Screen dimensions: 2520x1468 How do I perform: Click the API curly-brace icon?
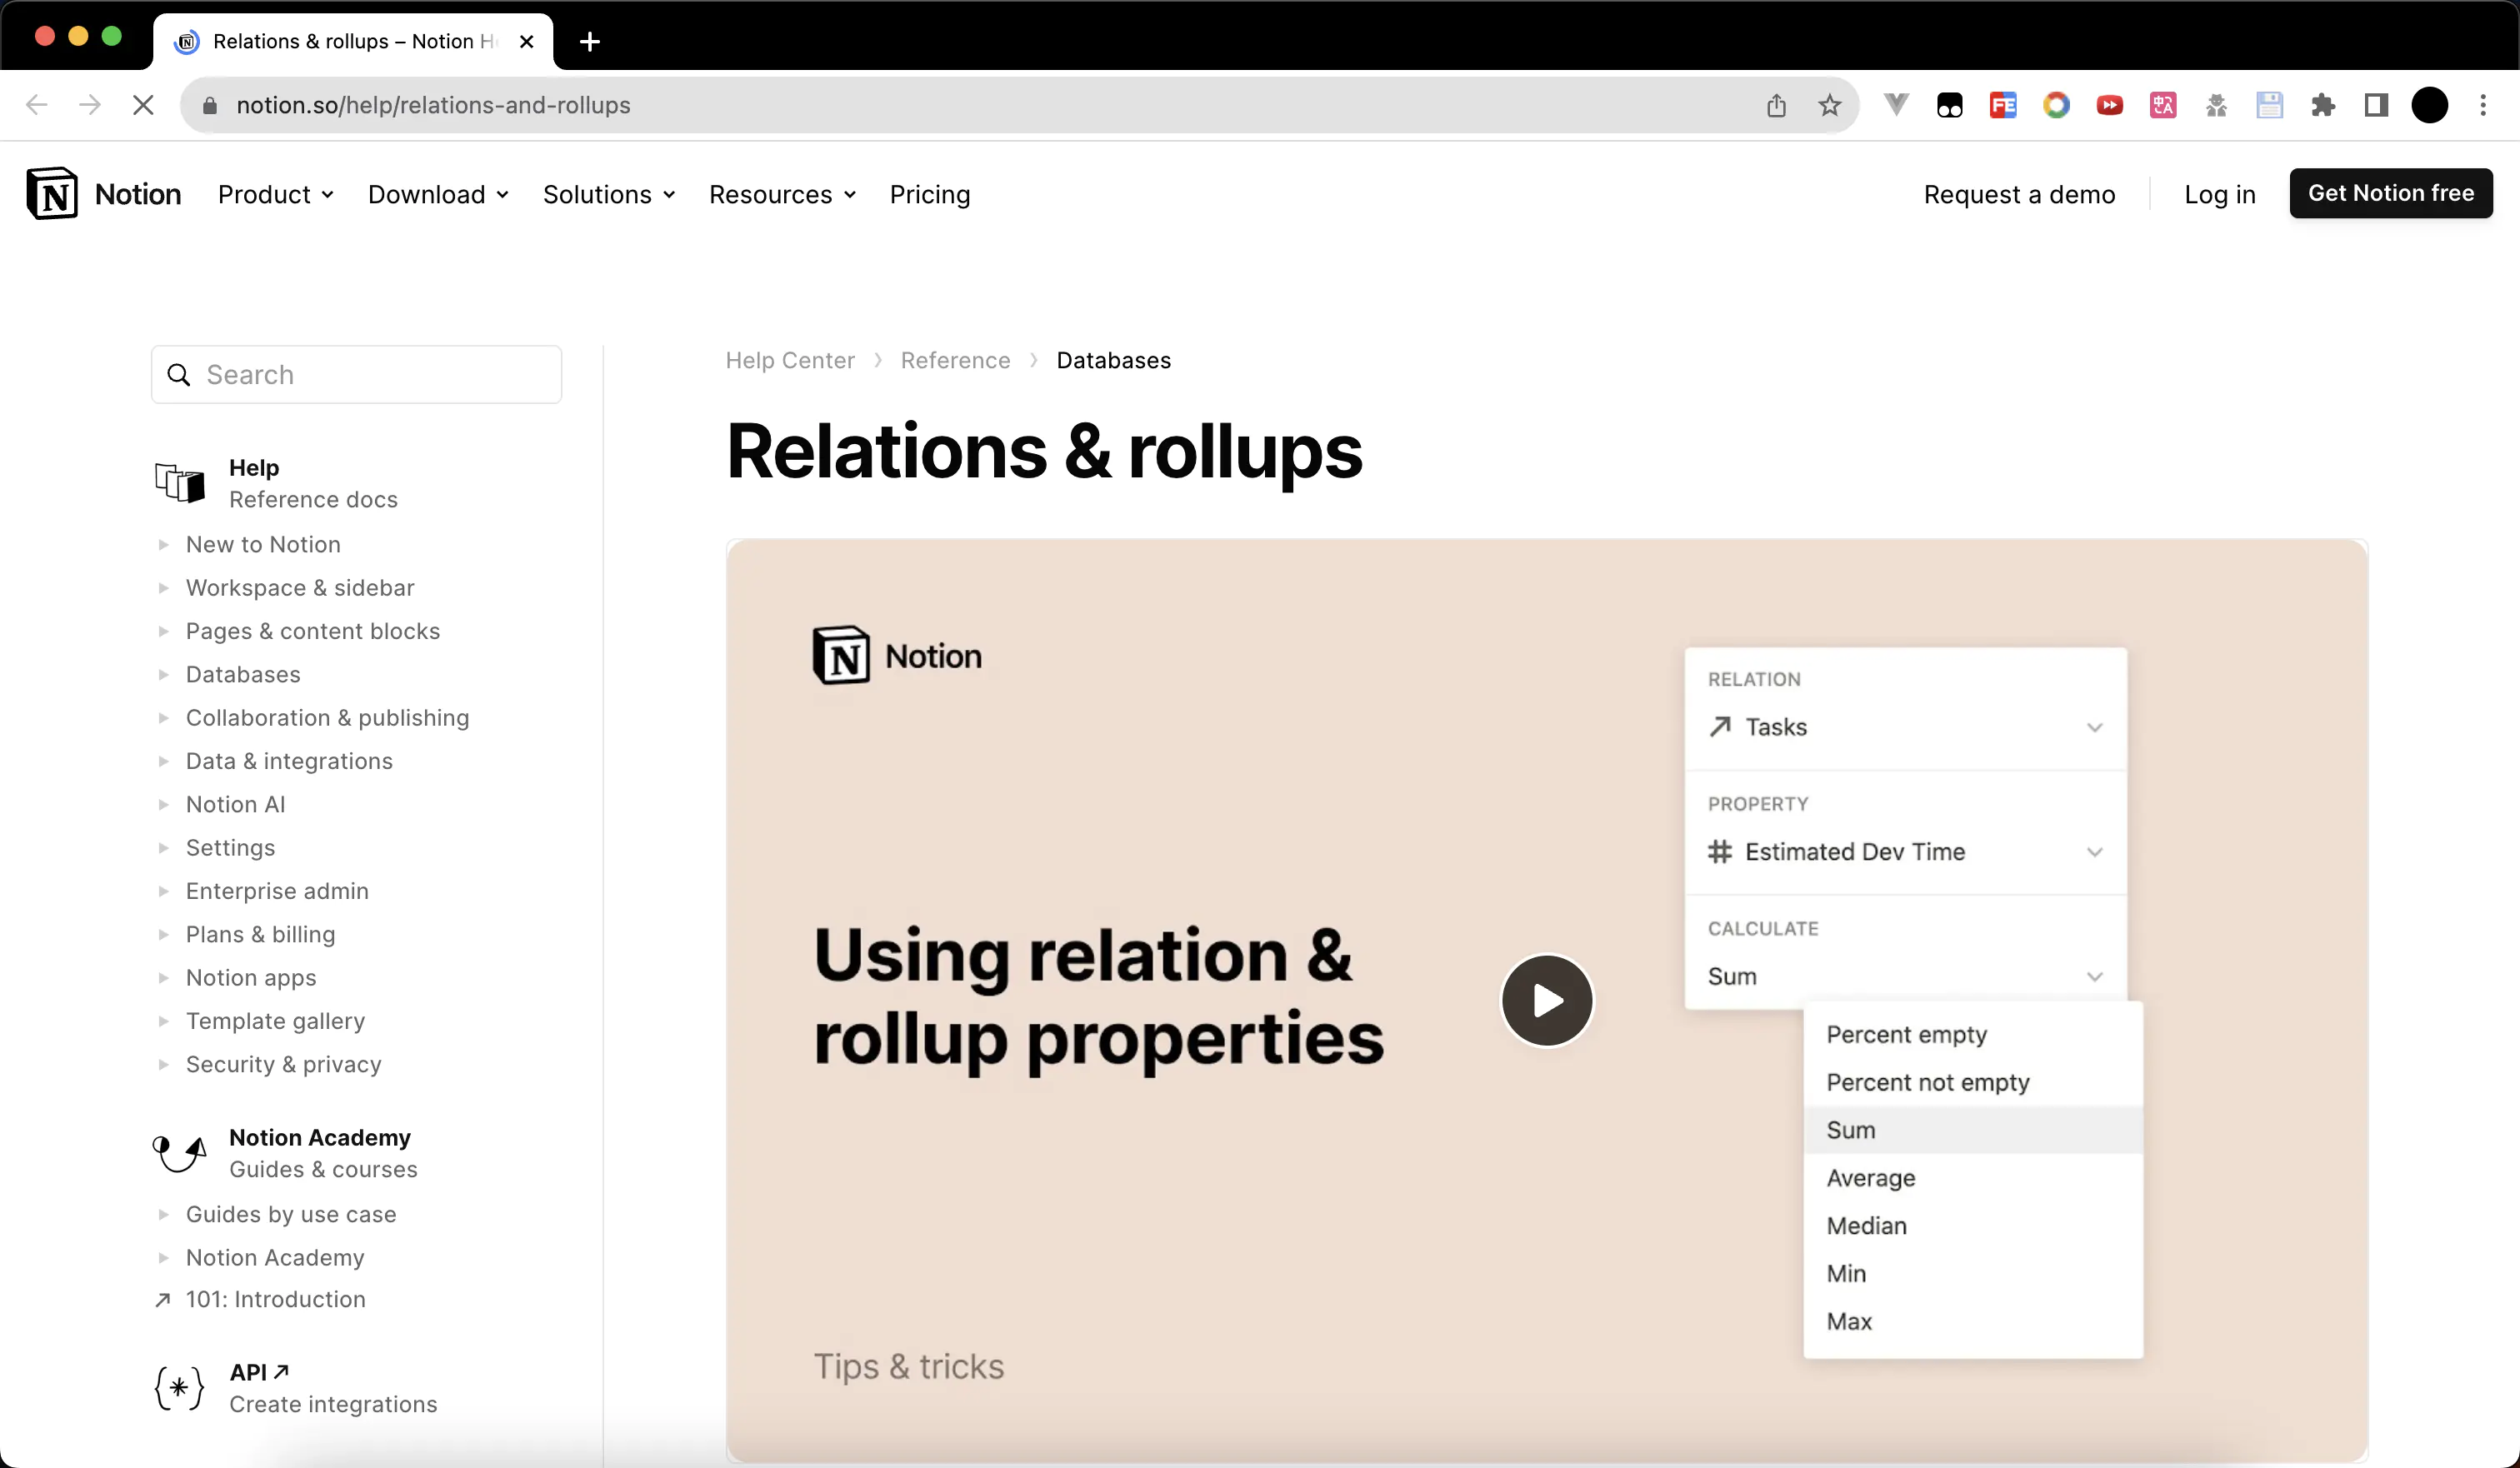pos(180,1387)
